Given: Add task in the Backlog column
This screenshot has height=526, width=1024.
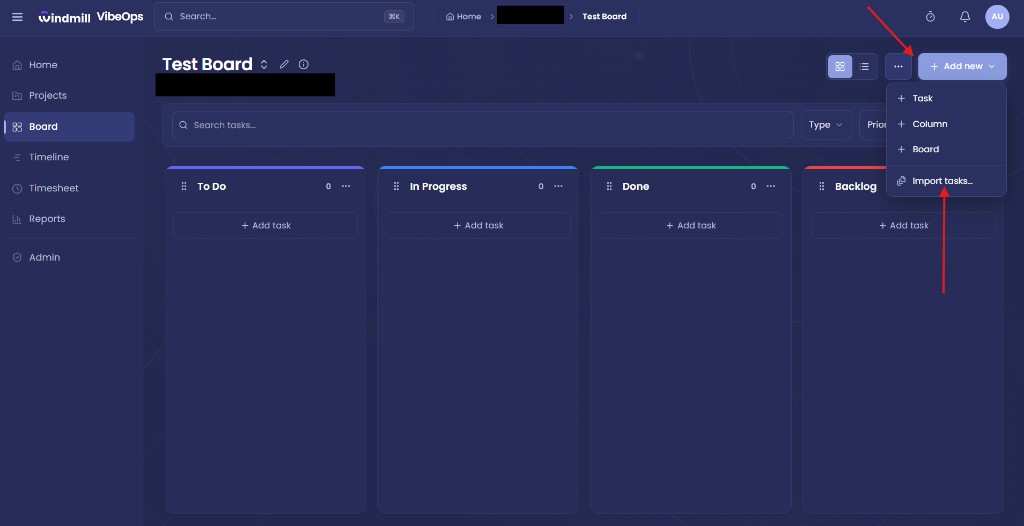Looking at the screenshot, I should (903, 225).
